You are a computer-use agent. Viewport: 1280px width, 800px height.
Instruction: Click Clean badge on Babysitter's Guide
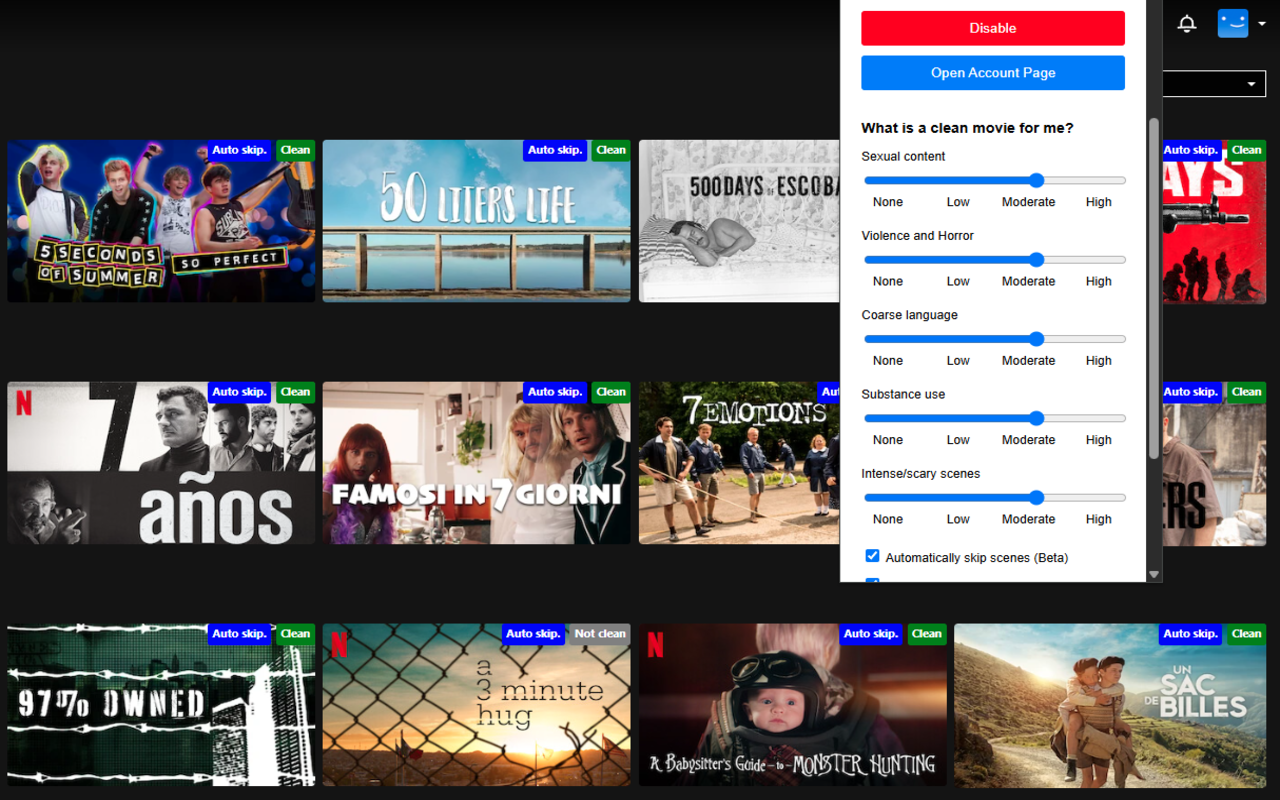(x=927, y=634)
